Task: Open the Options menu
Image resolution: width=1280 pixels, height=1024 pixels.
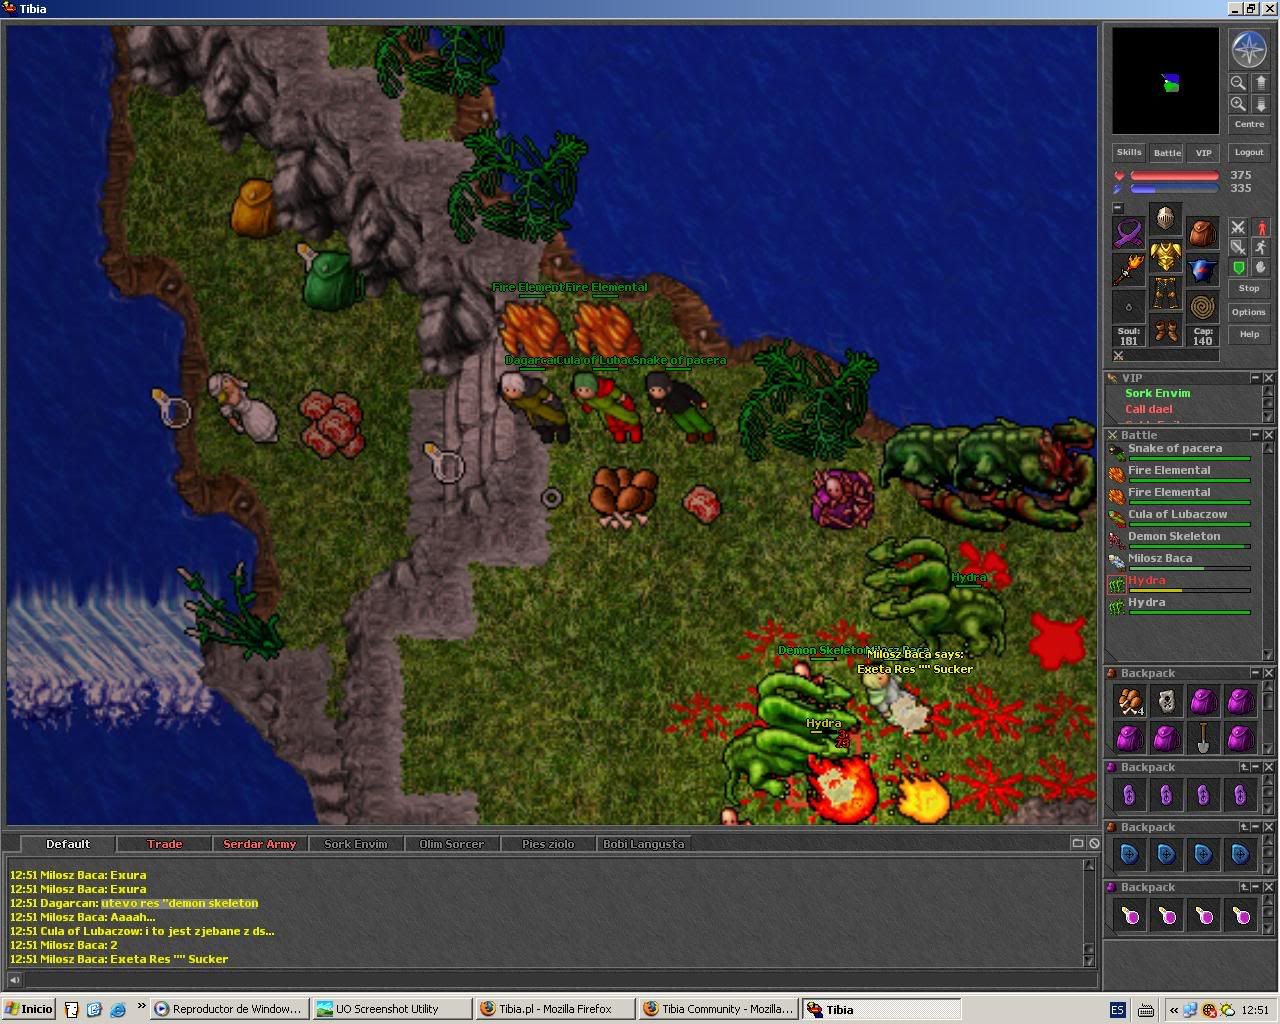Action: pyautogui.click(x=1249, y=312)
